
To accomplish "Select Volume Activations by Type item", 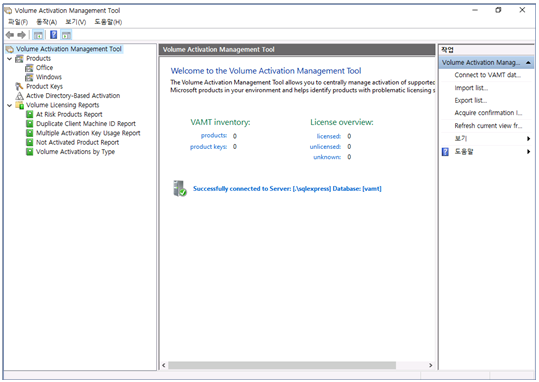I will (75, 151).
